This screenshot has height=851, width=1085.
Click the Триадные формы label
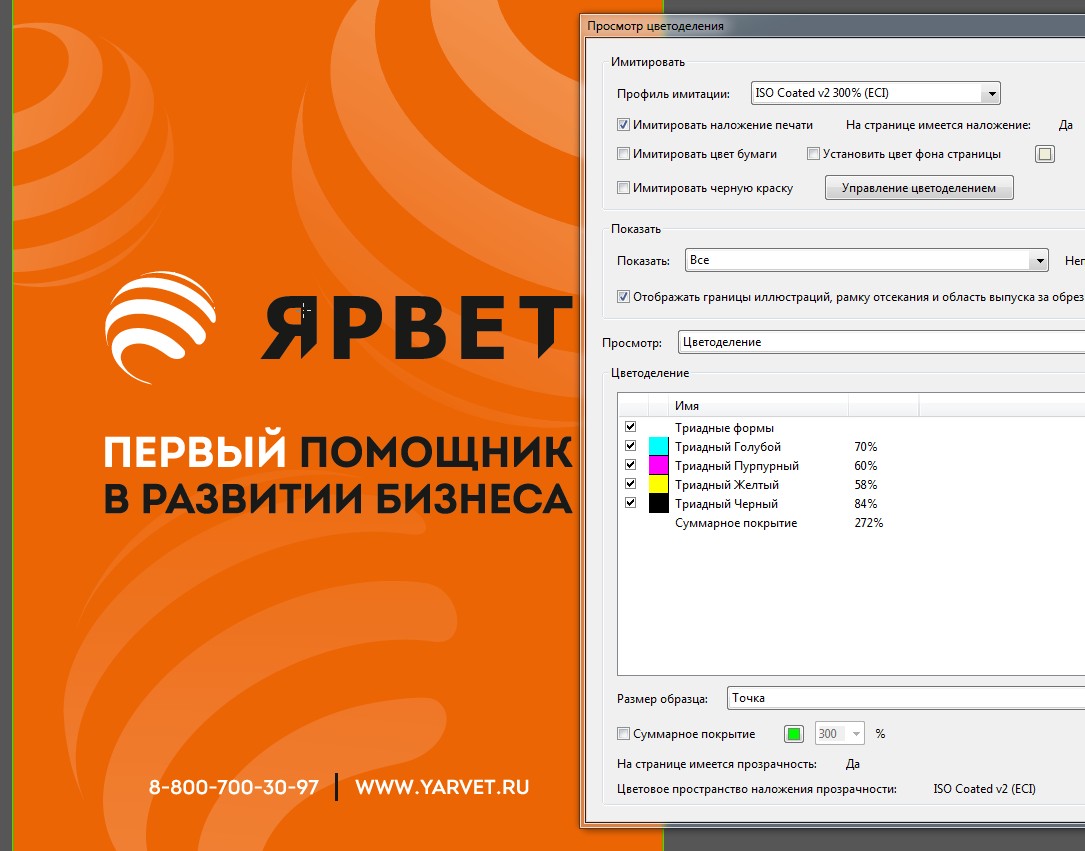724,428
